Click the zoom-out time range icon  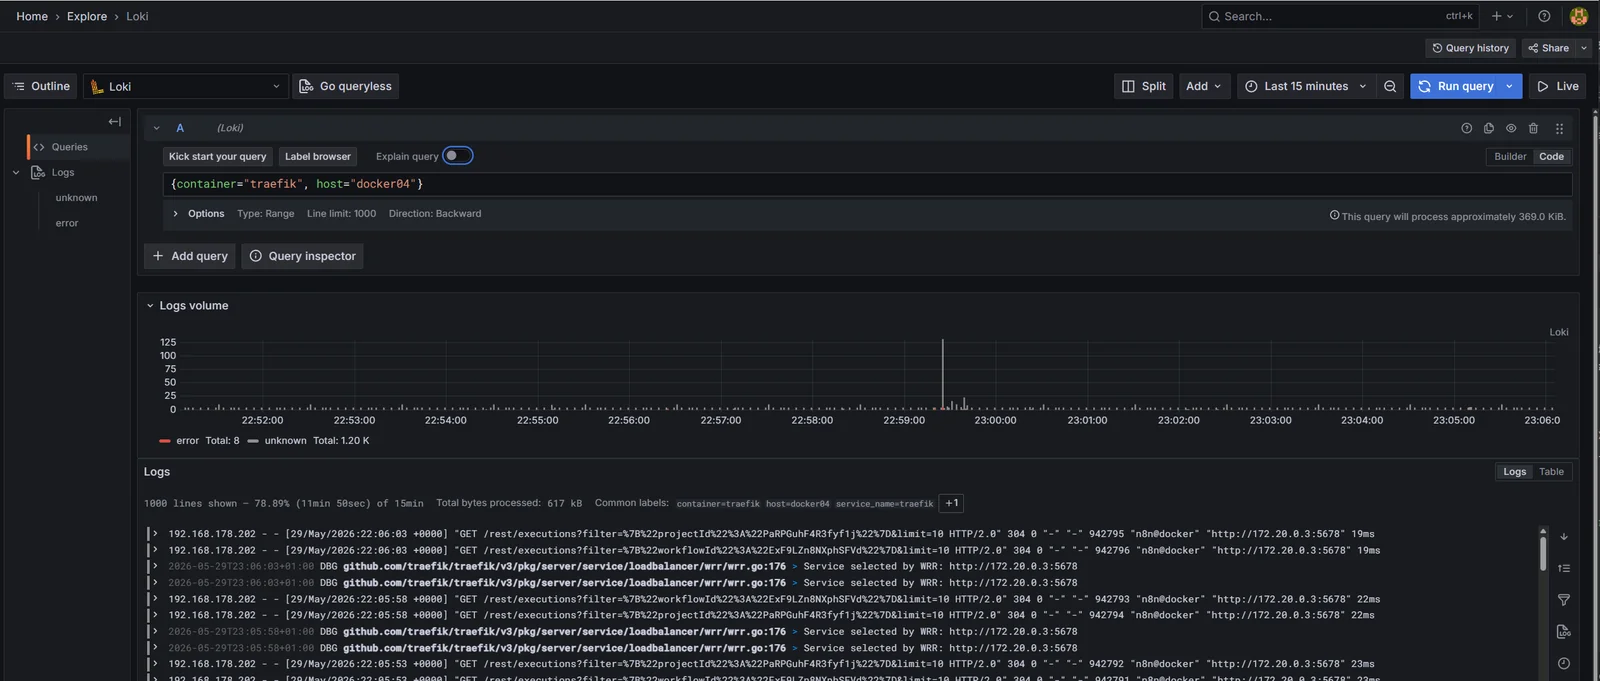pos(1390,86)
